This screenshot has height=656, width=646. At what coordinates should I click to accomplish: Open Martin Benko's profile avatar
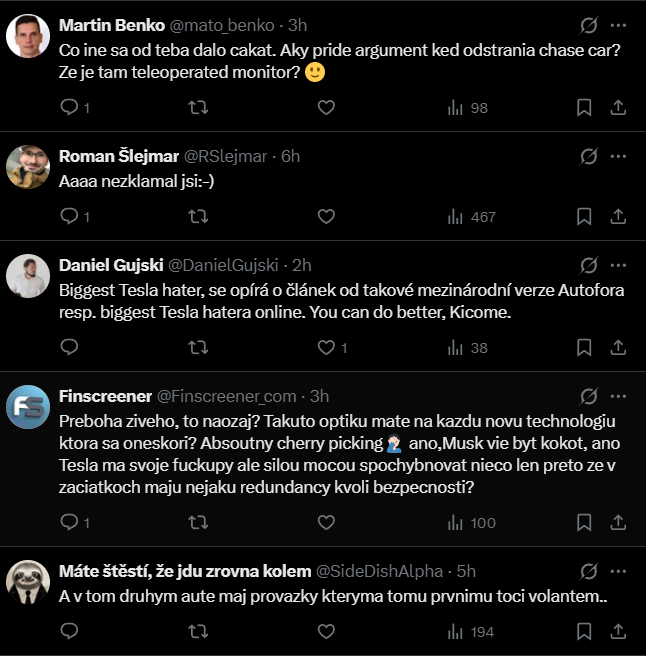[28, 36]
